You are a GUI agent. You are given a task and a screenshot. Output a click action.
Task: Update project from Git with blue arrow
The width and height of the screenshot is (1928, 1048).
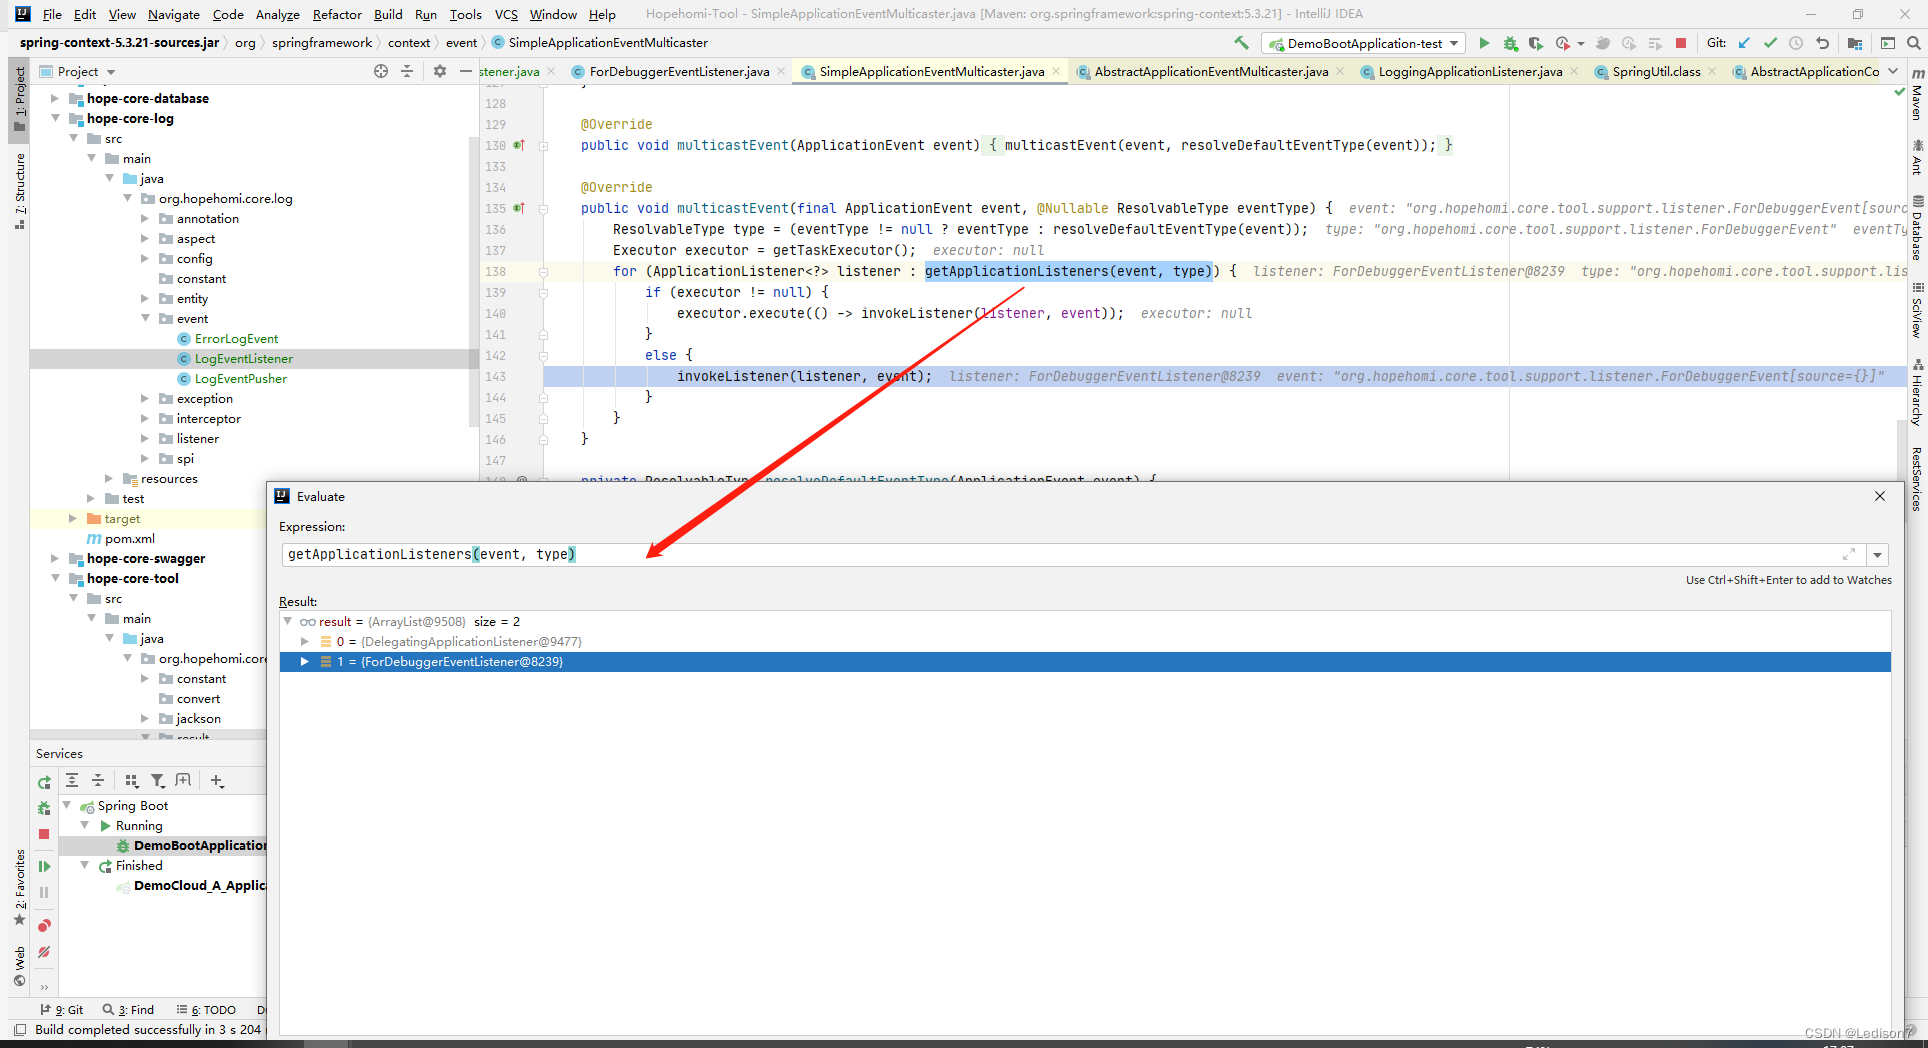[x=1744, y=43]
